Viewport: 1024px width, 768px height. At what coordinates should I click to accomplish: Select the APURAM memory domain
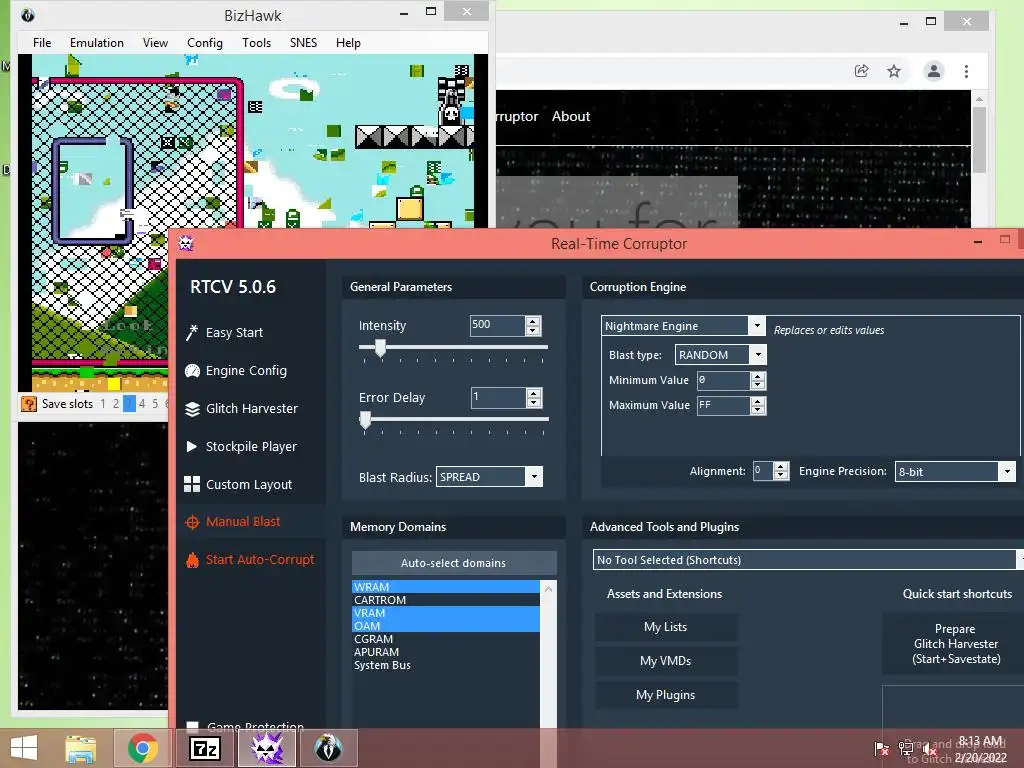pyautogui.click(x=446, y=652)
